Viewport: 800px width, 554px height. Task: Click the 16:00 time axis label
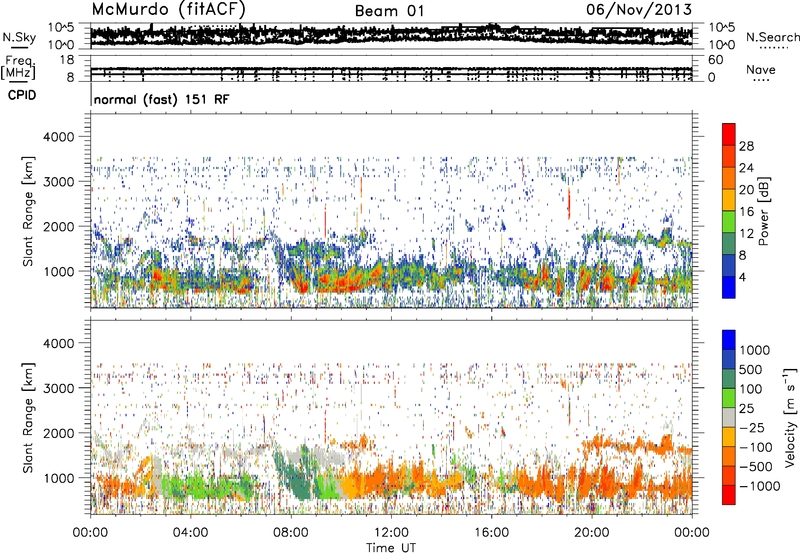tap(491, 533)
